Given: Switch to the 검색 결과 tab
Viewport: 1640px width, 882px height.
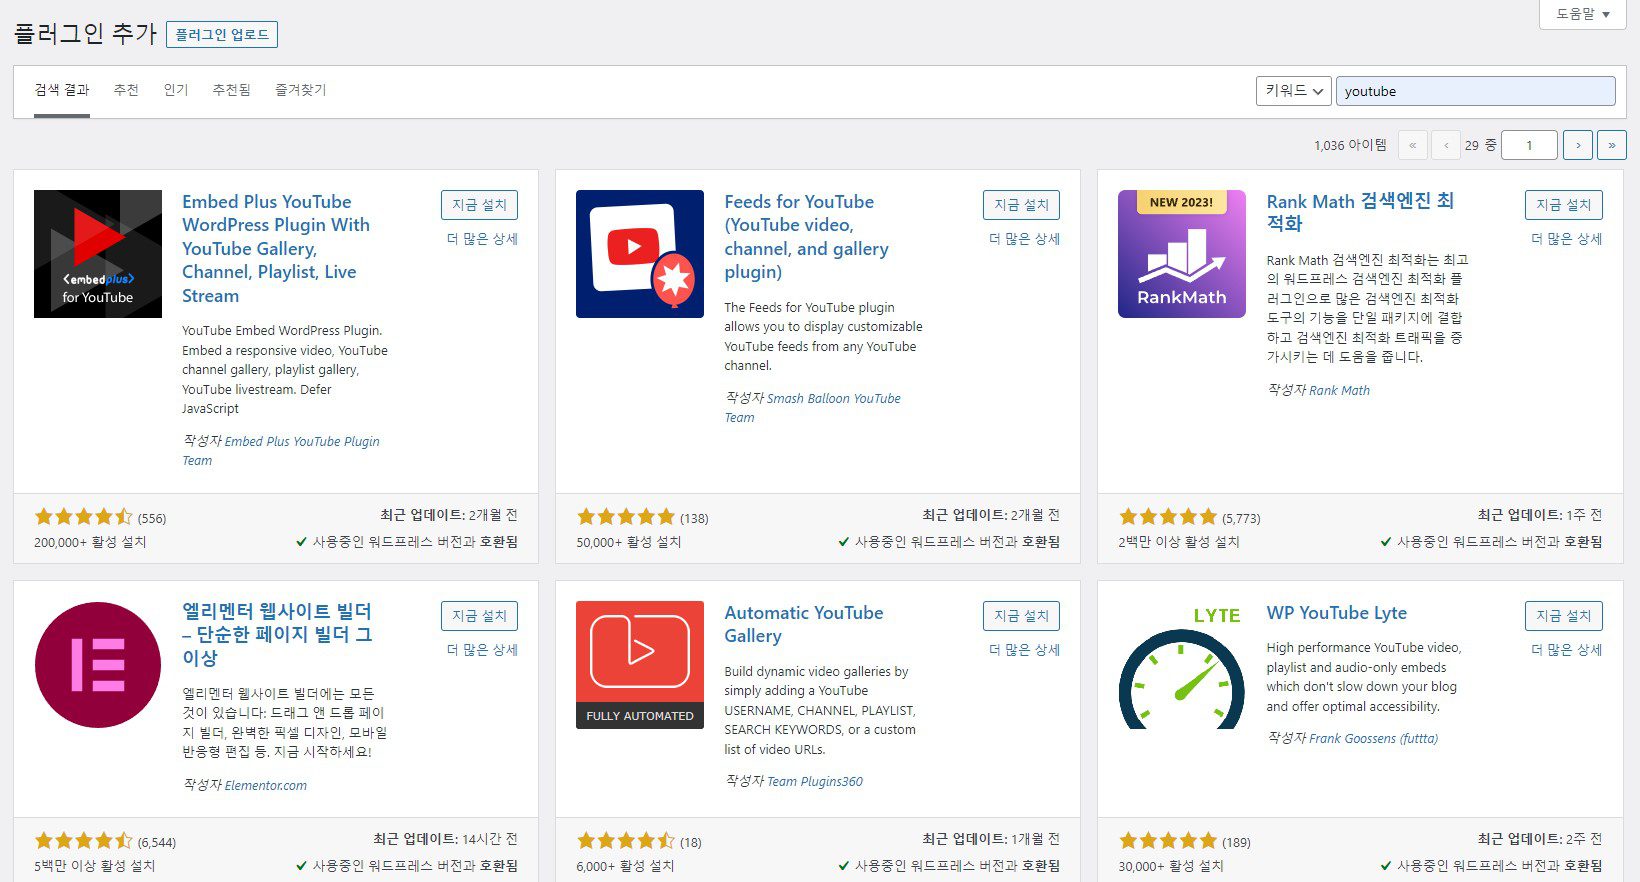Looking at the screenshot, I should click(x=62, y=90).
